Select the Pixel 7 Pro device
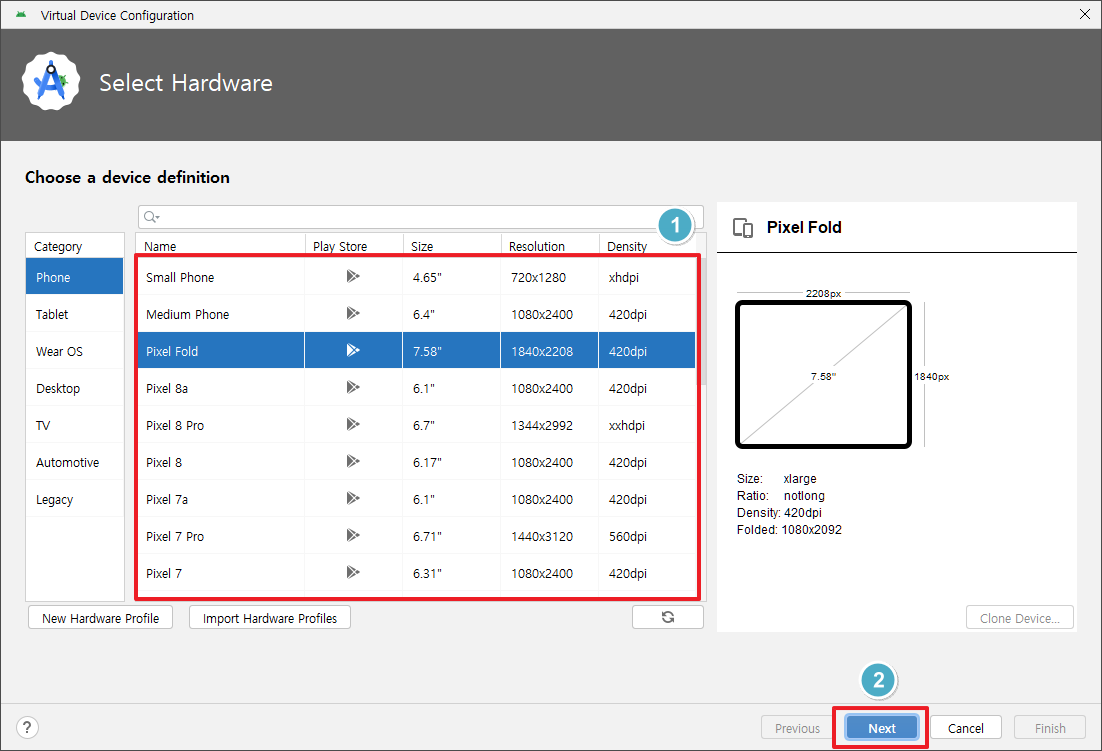The image size is (1102, 751). point(175,537)
